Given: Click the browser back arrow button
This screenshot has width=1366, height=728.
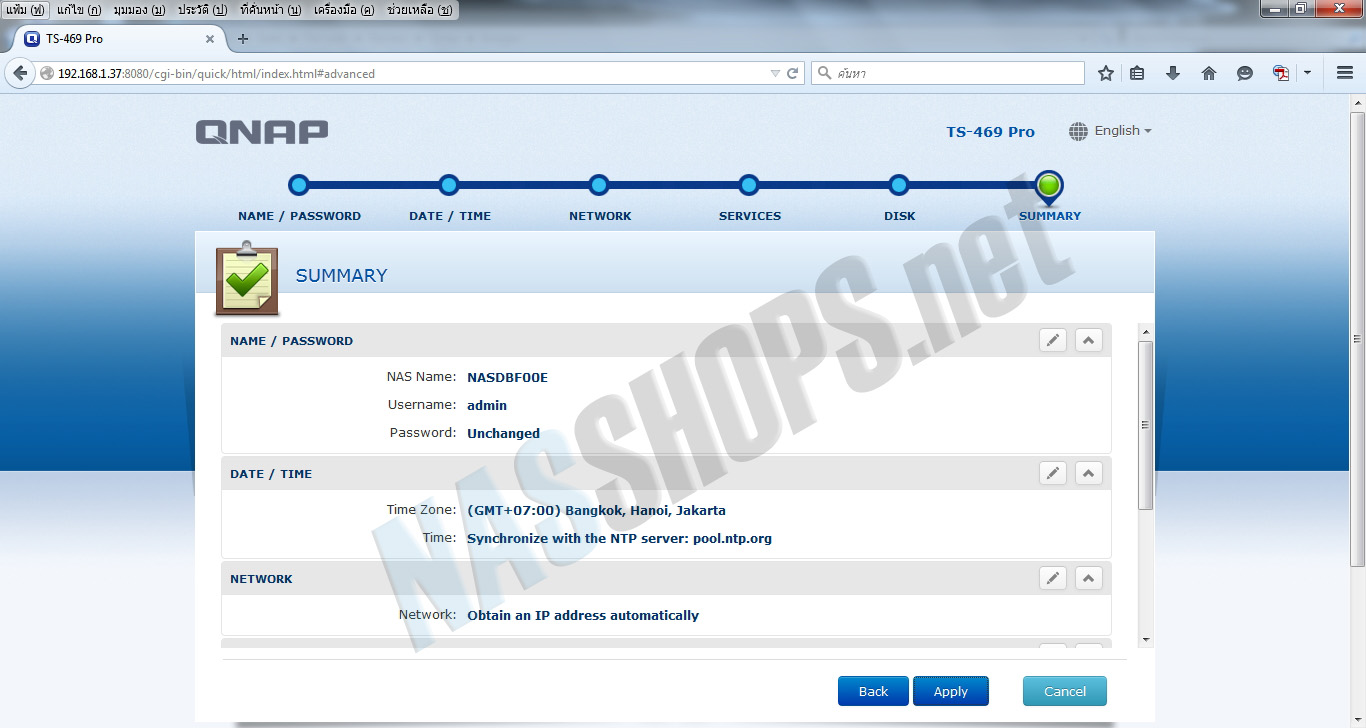Looking at the screenshot, I should pyautogui.click(x=18, y=73).
